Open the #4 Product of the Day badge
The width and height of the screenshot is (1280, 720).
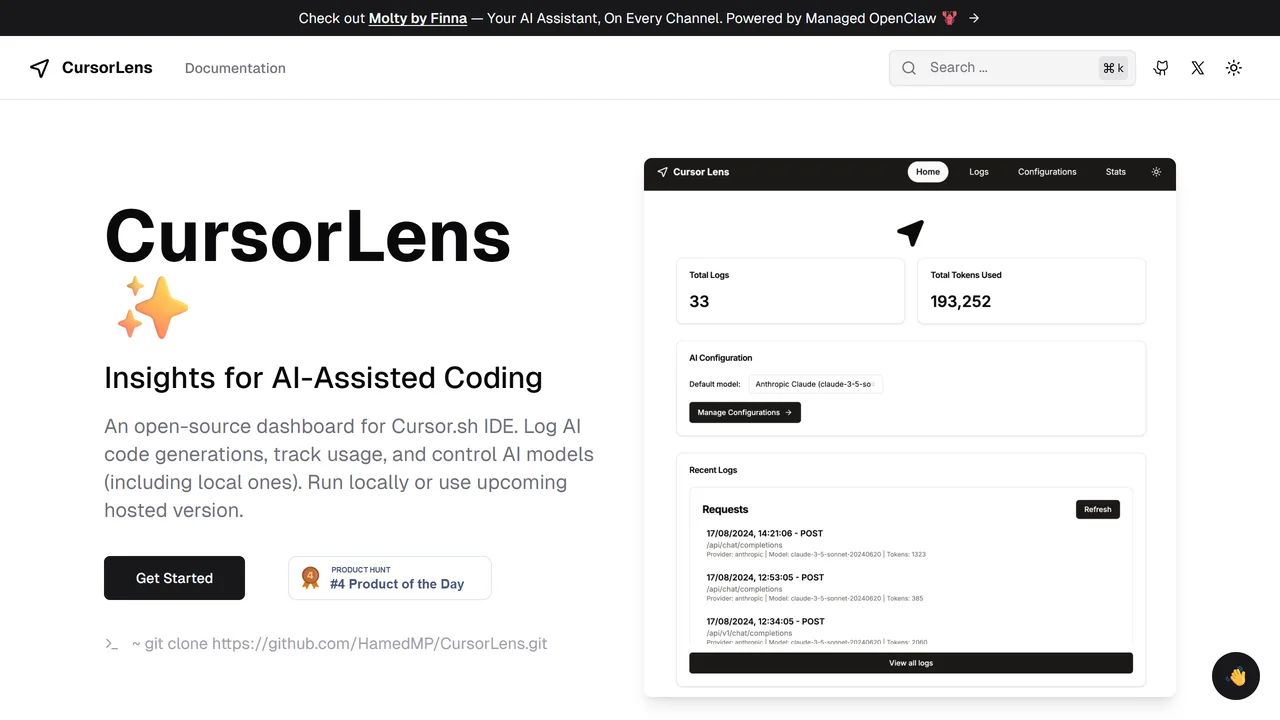coord(390,578)
